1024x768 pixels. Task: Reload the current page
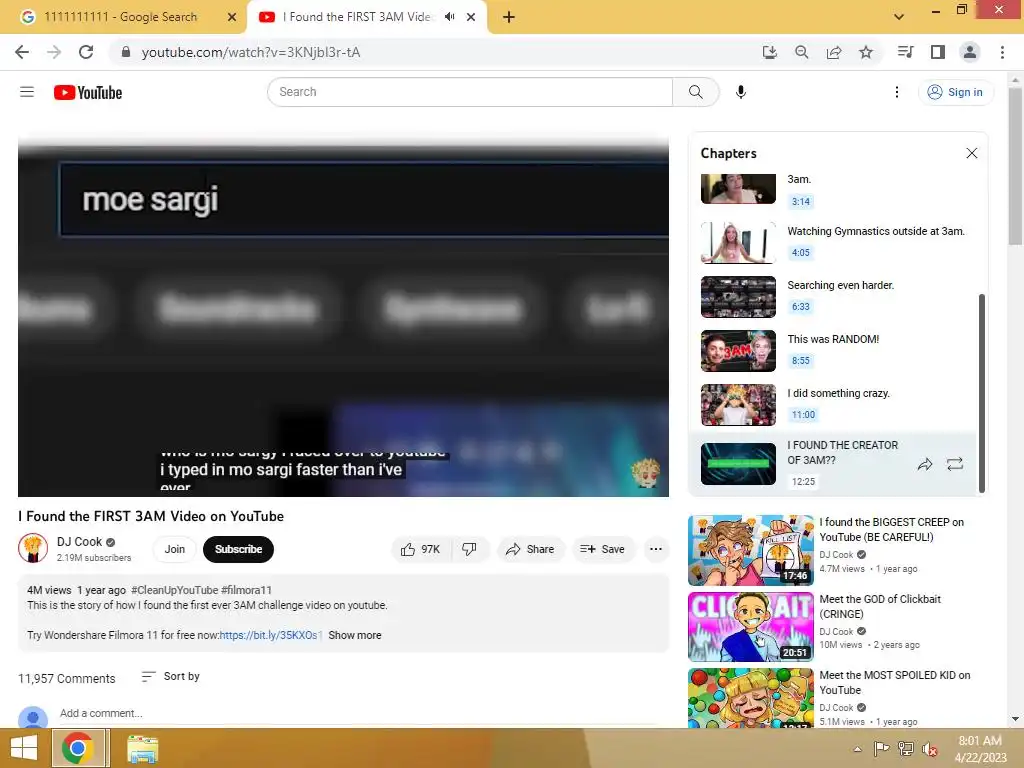point(86,52)
